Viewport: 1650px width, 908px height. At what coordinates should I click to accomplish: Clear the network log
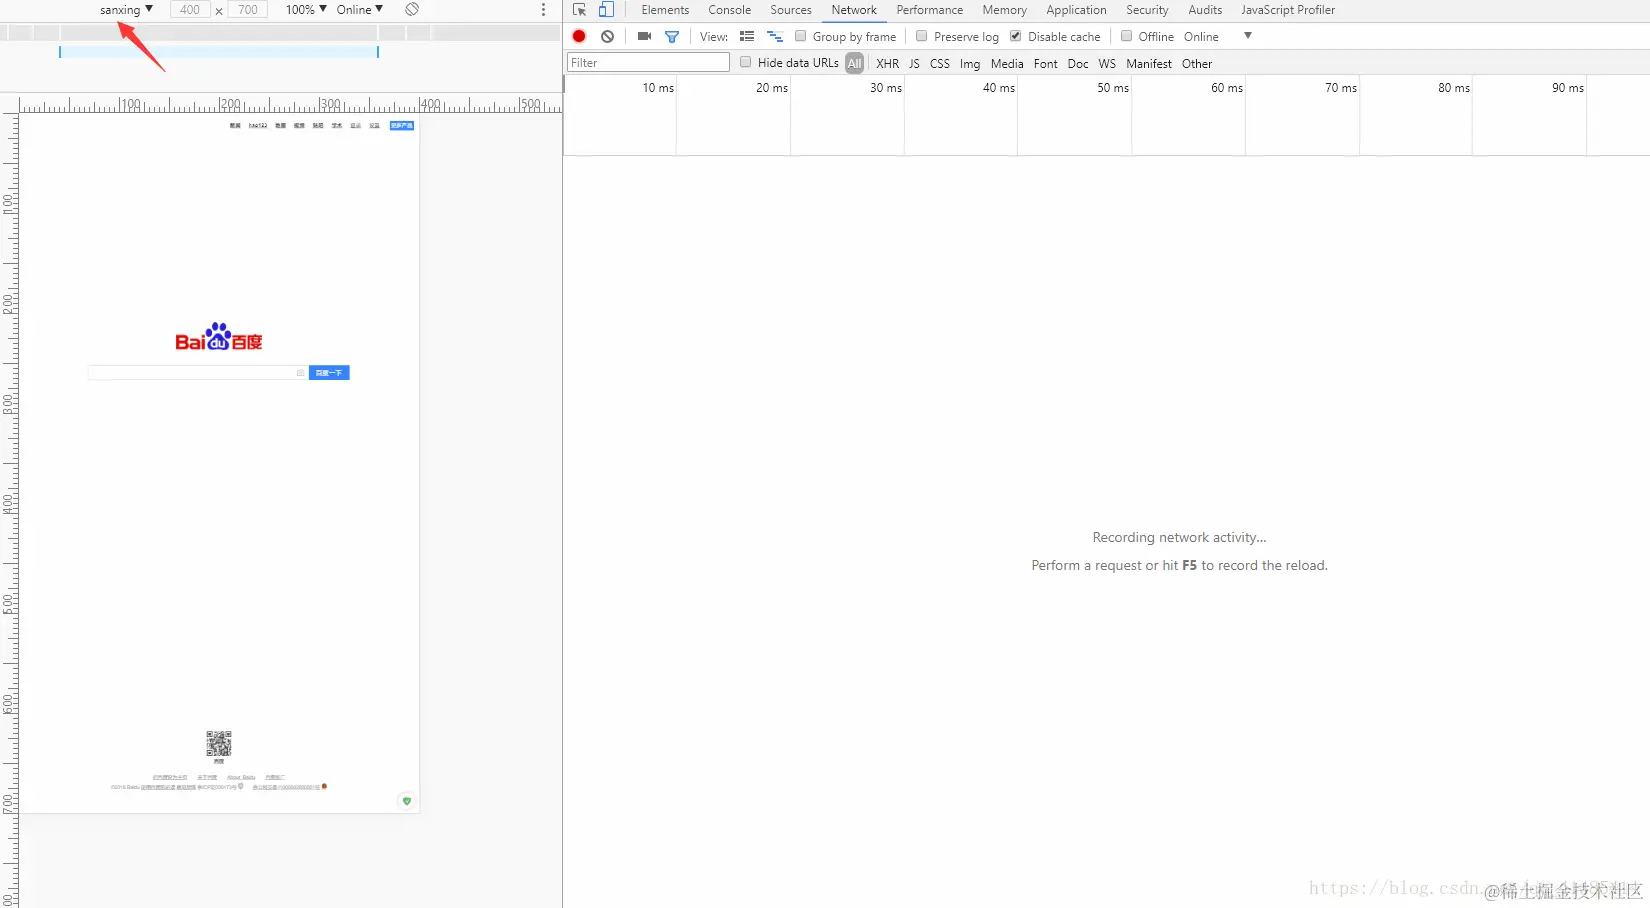pos(607,36)
